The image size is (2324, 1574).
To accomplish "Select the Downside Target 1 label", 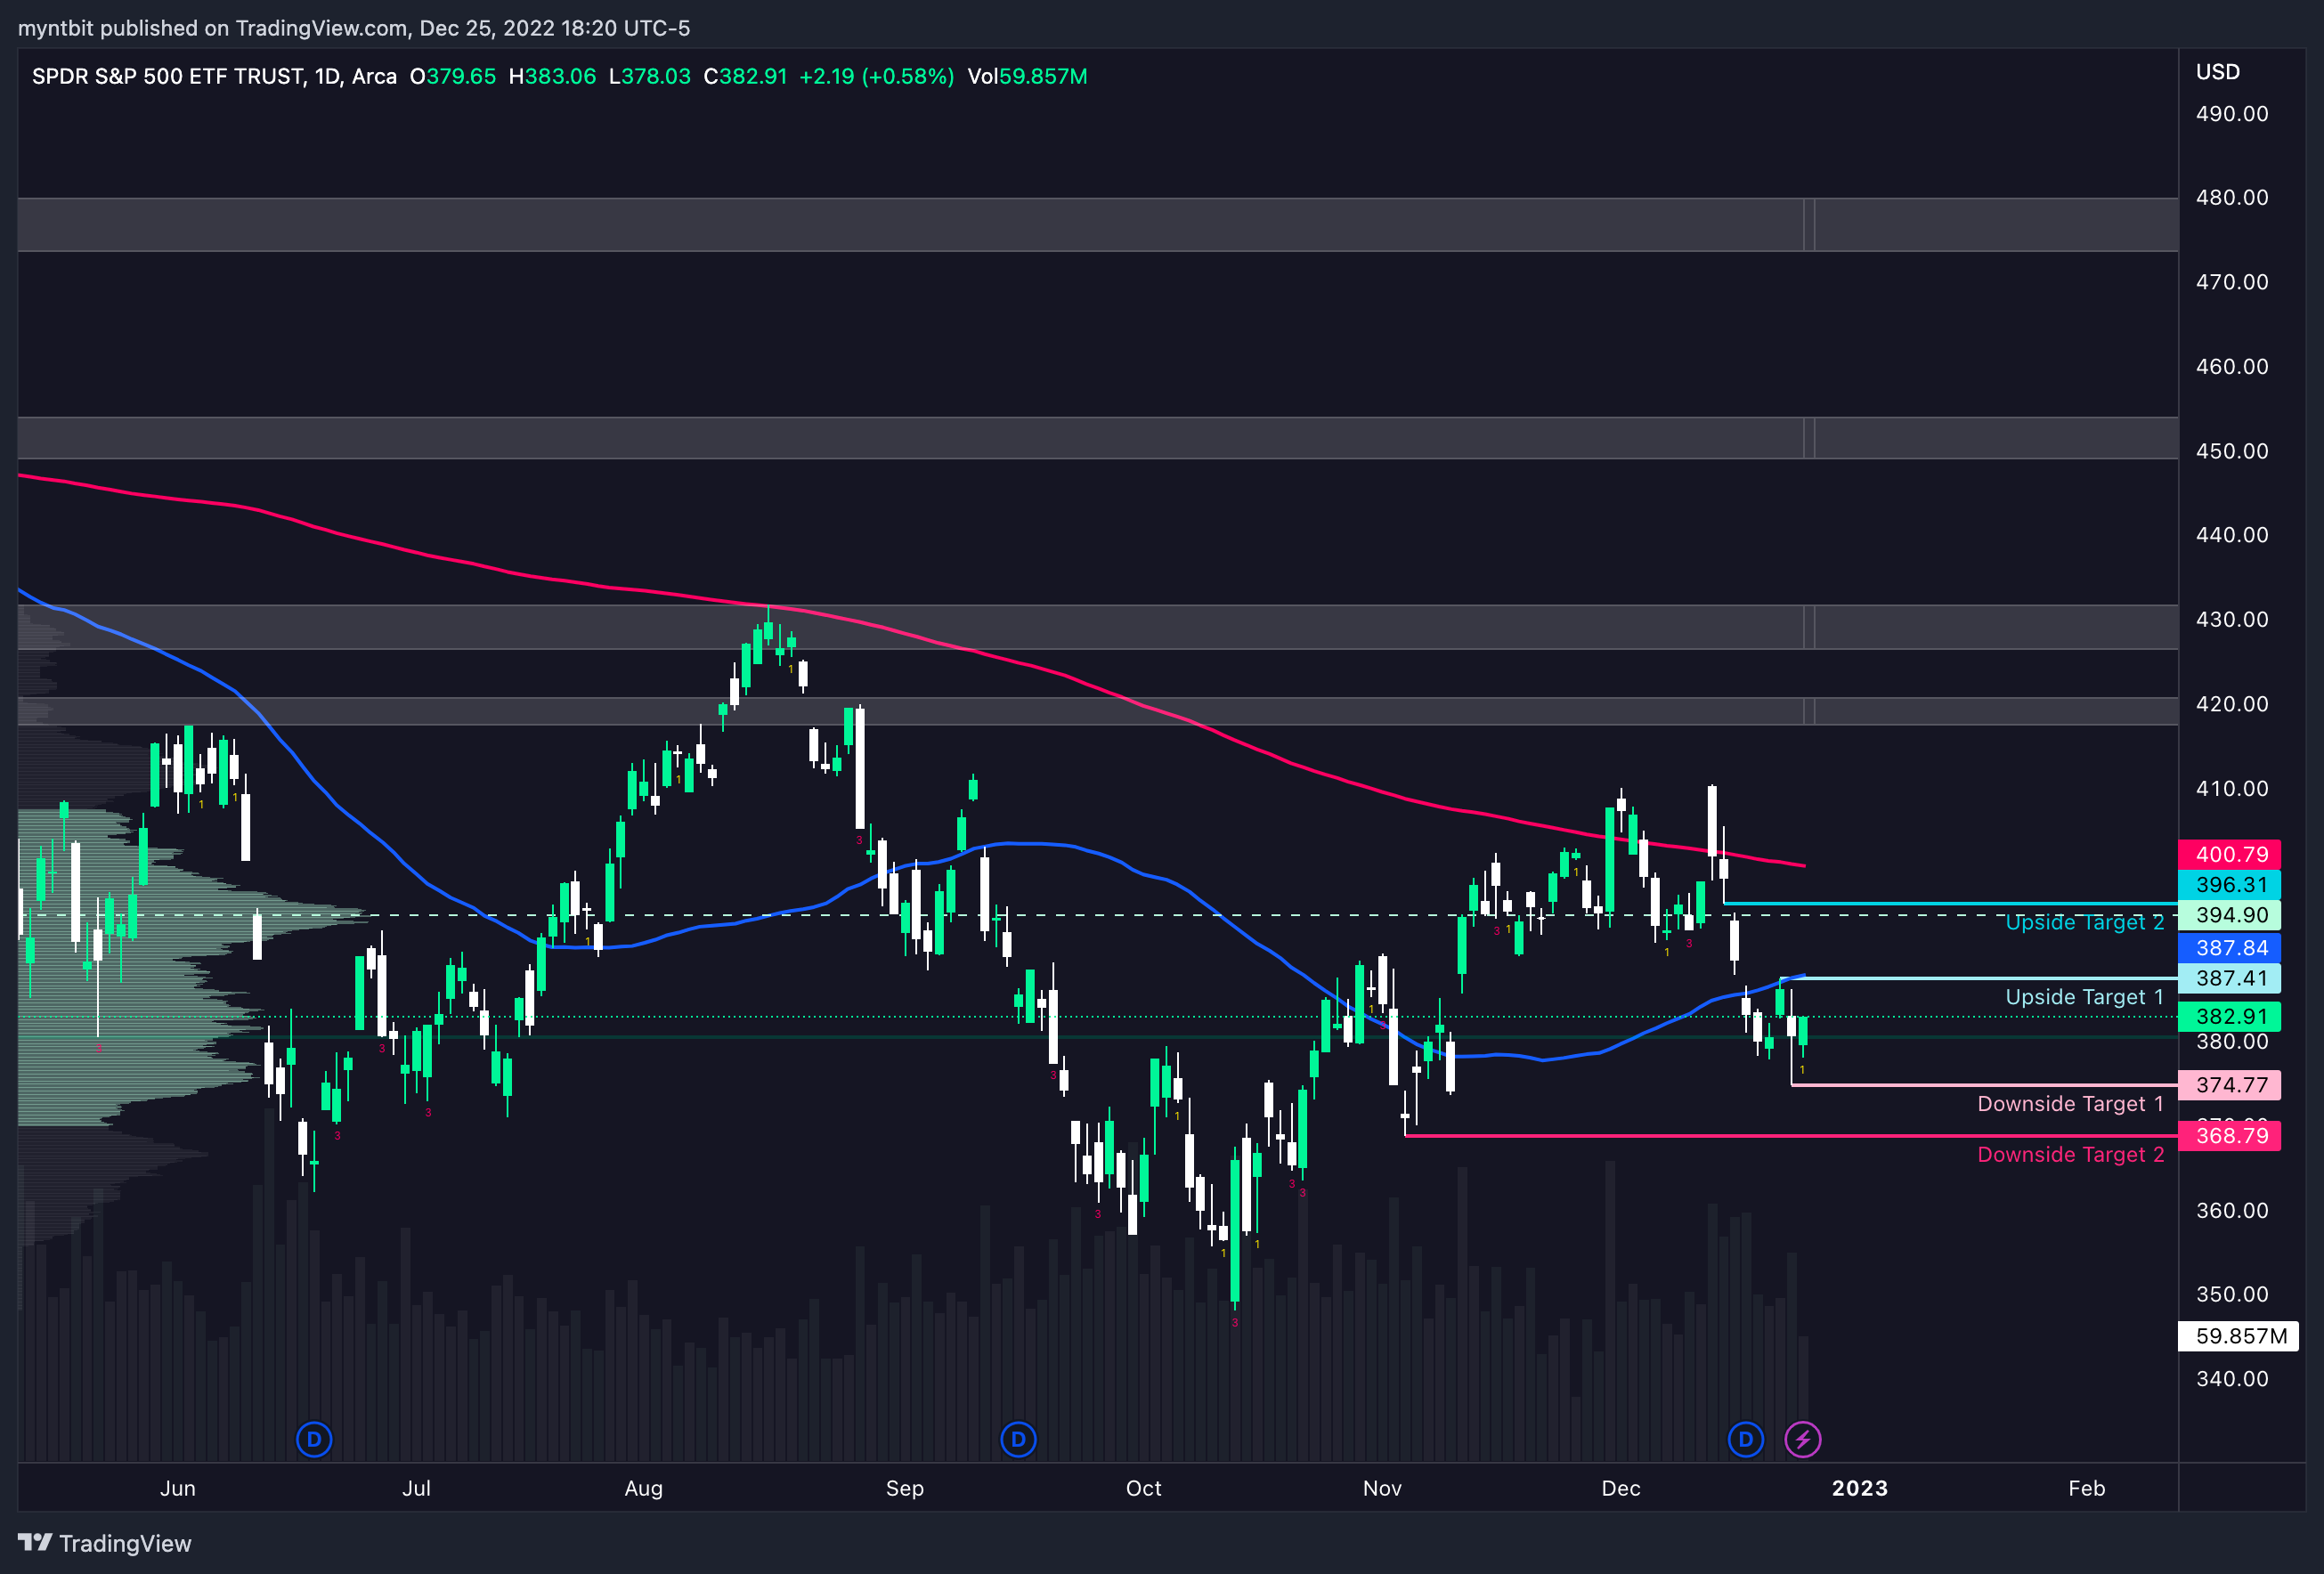I will coord(2070,1103).
